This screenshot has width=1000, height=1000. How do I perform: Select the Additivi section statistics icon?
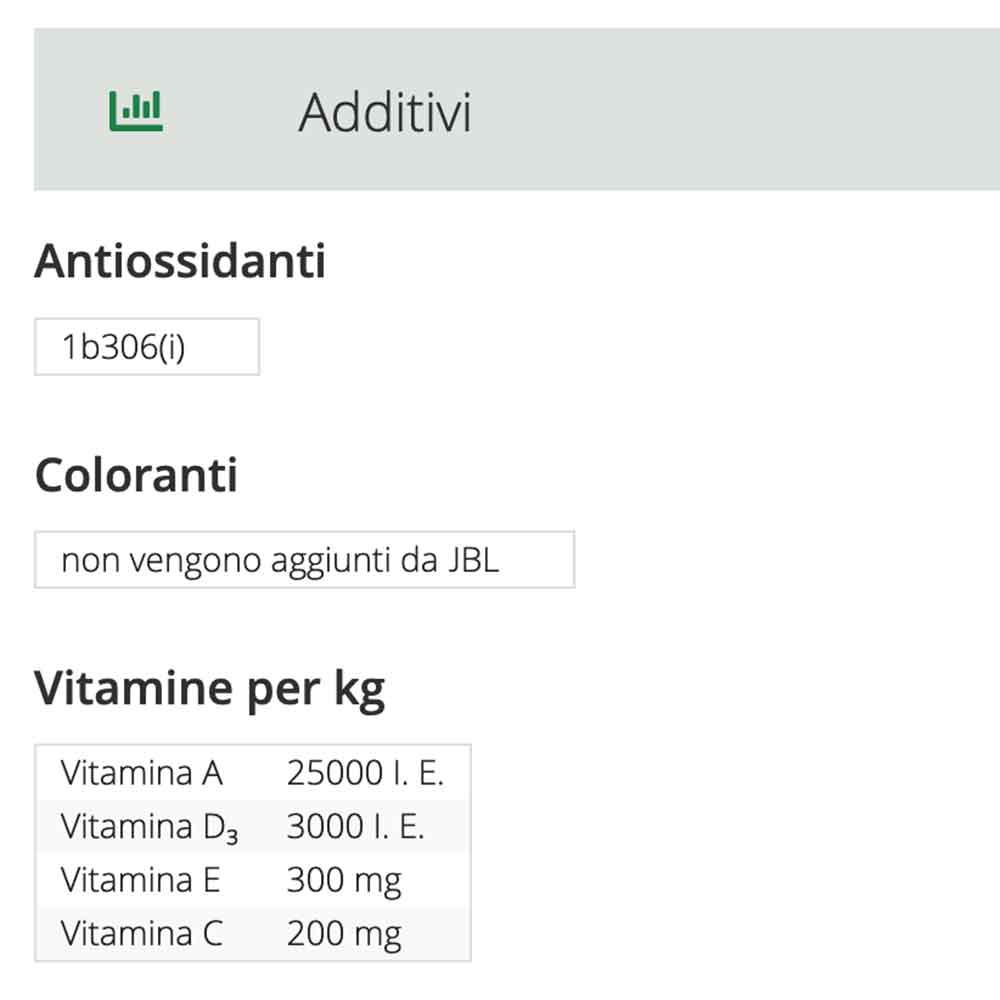pyautogui.click(x=137, y=110)
